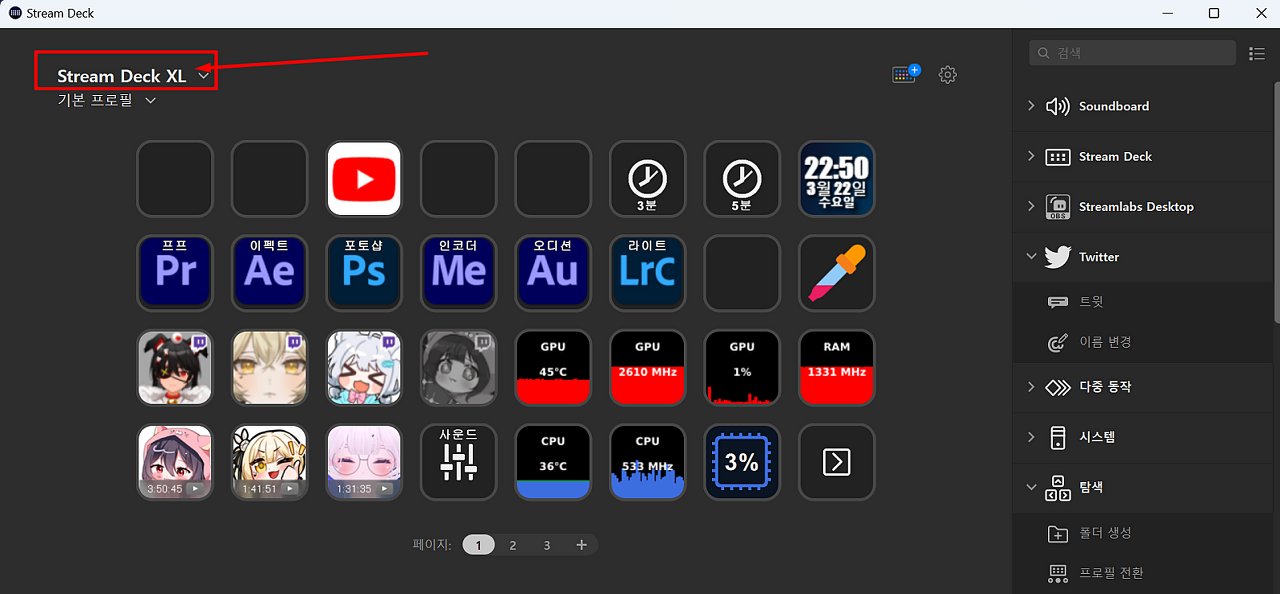
Task: Click the YouTube key on the deck
Action: [364, 179]
